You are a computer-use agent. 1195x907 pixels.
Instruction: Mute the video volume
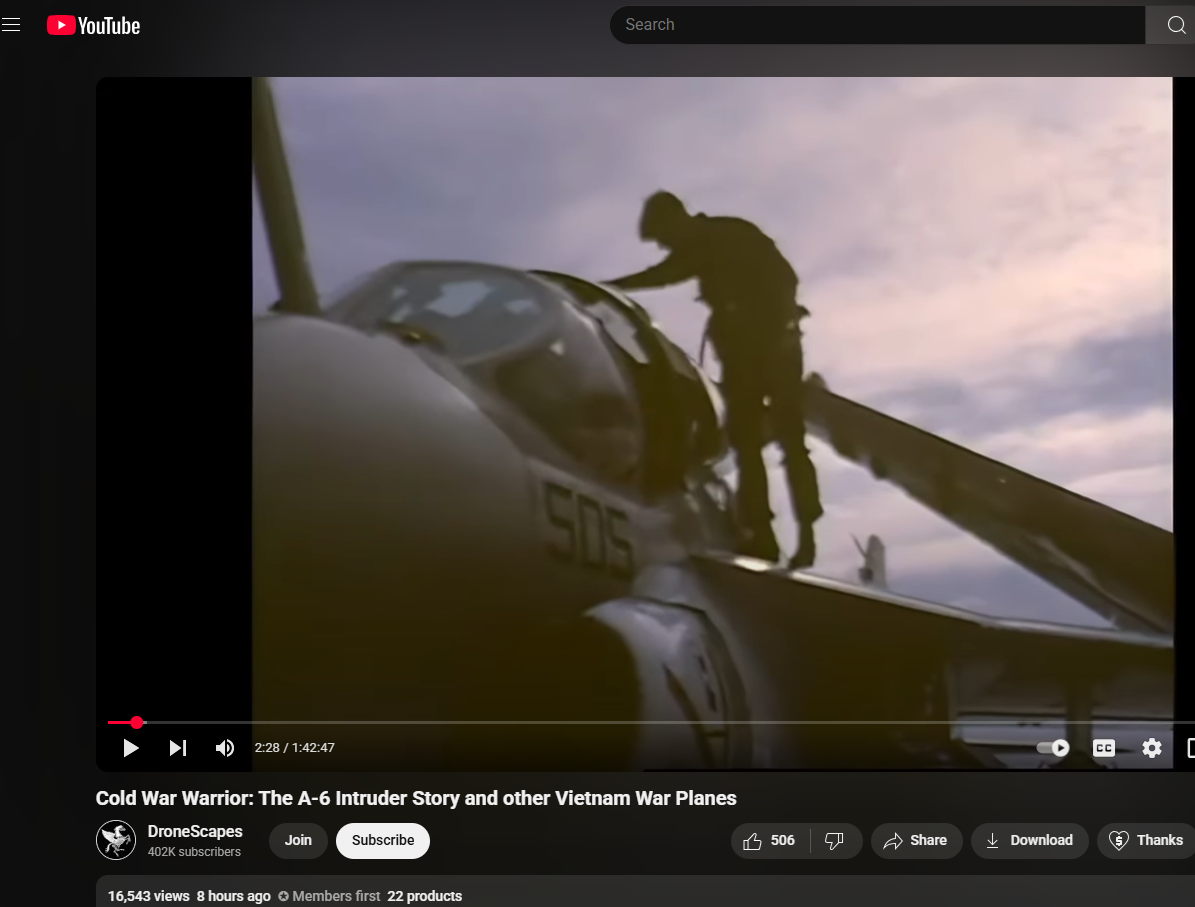pyautogui.click(x=224, y=748)
